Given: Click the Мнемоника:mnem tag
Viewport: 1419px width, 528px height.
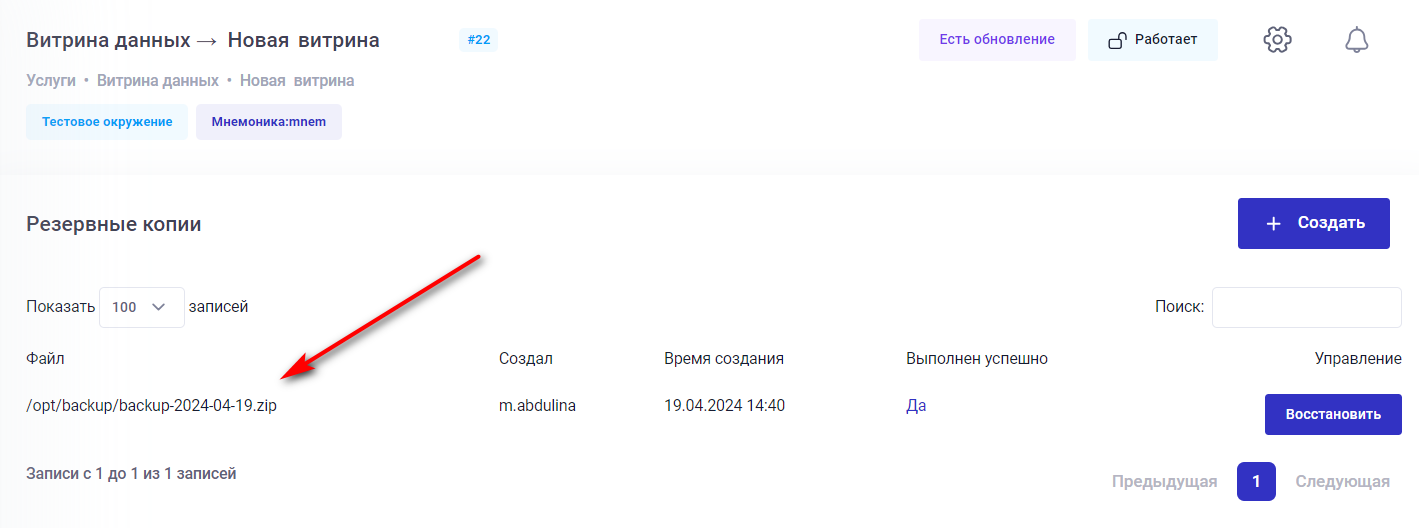Looking at the screenshot, I should [x=268, y=122].
